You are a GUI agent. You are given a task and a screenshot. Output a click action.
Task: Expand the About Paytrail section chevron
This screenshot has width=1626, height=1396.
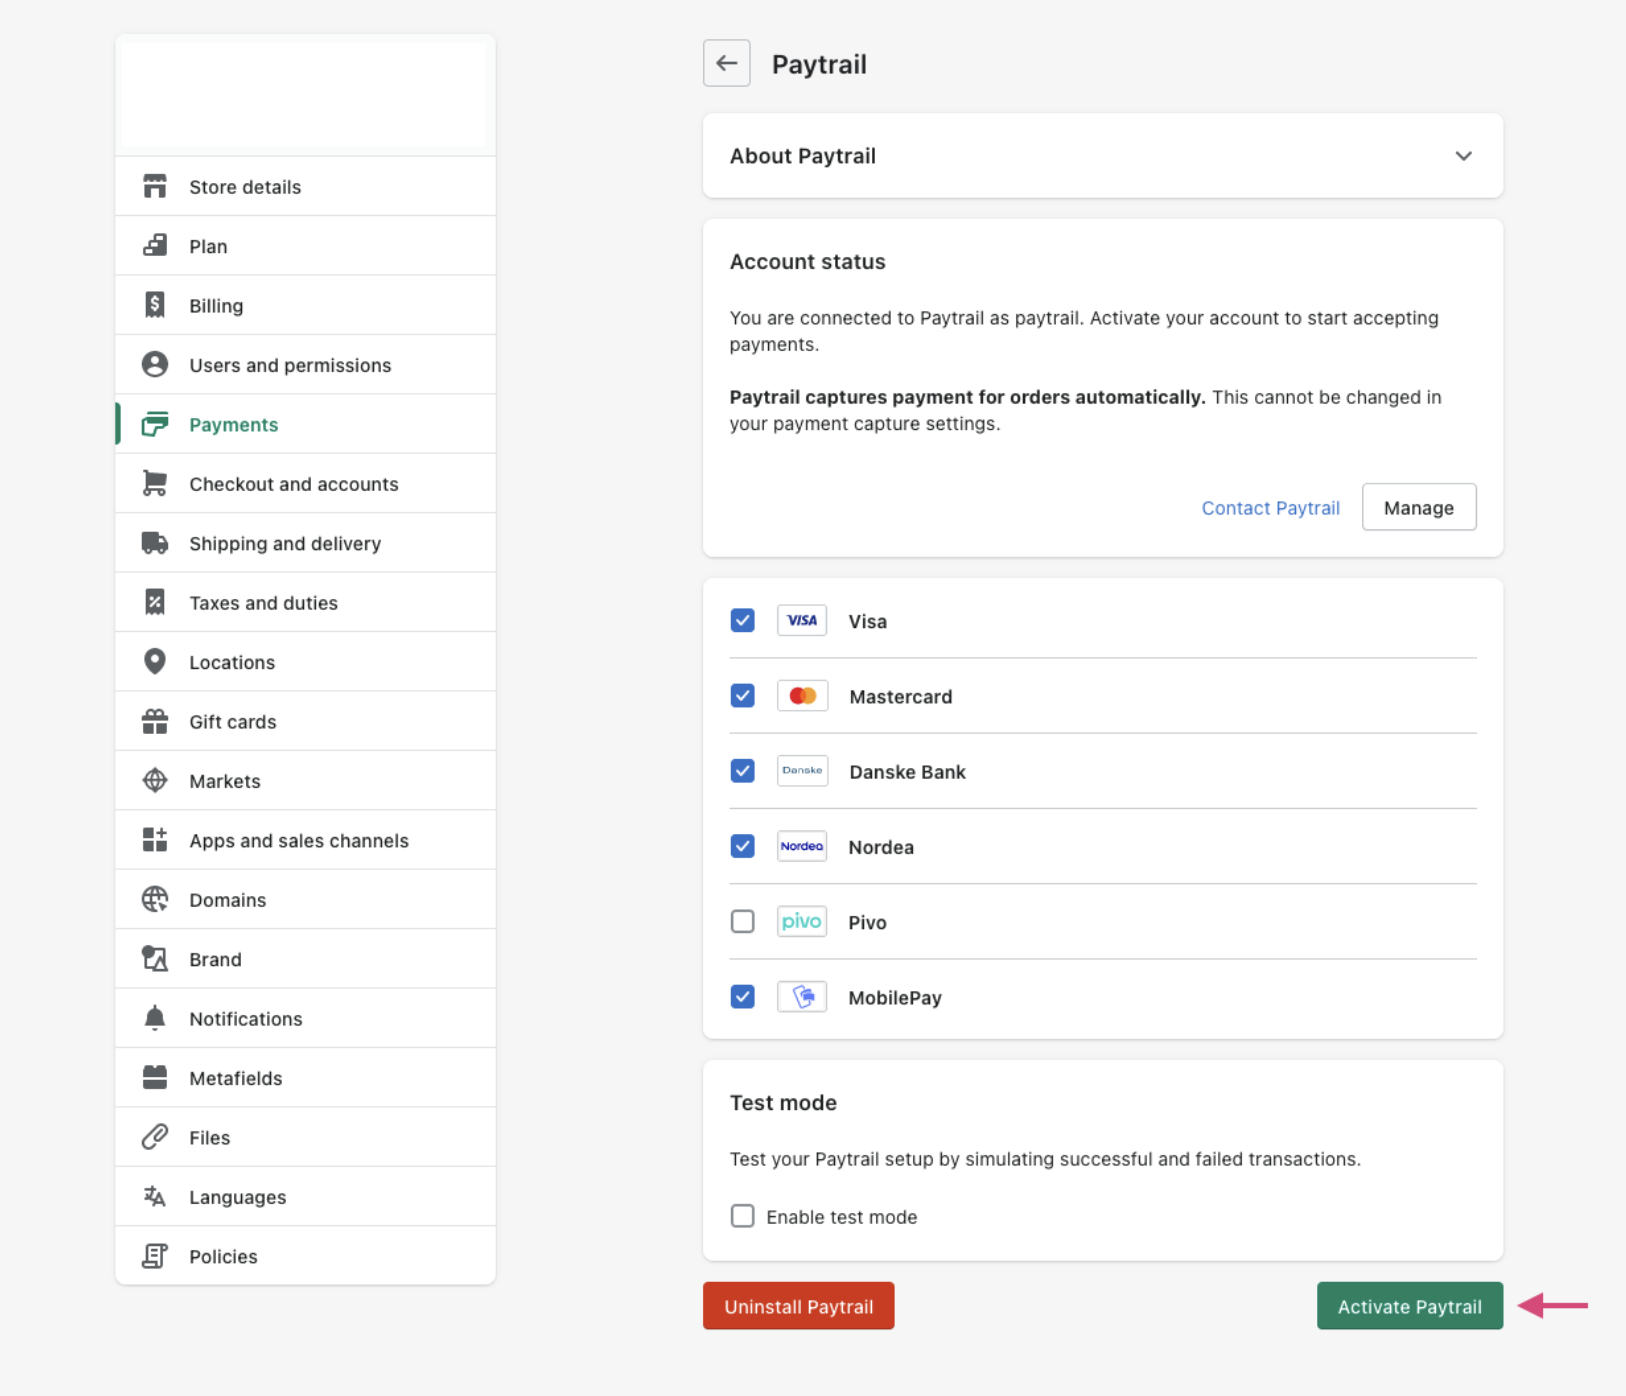[x=1463, y=156]
